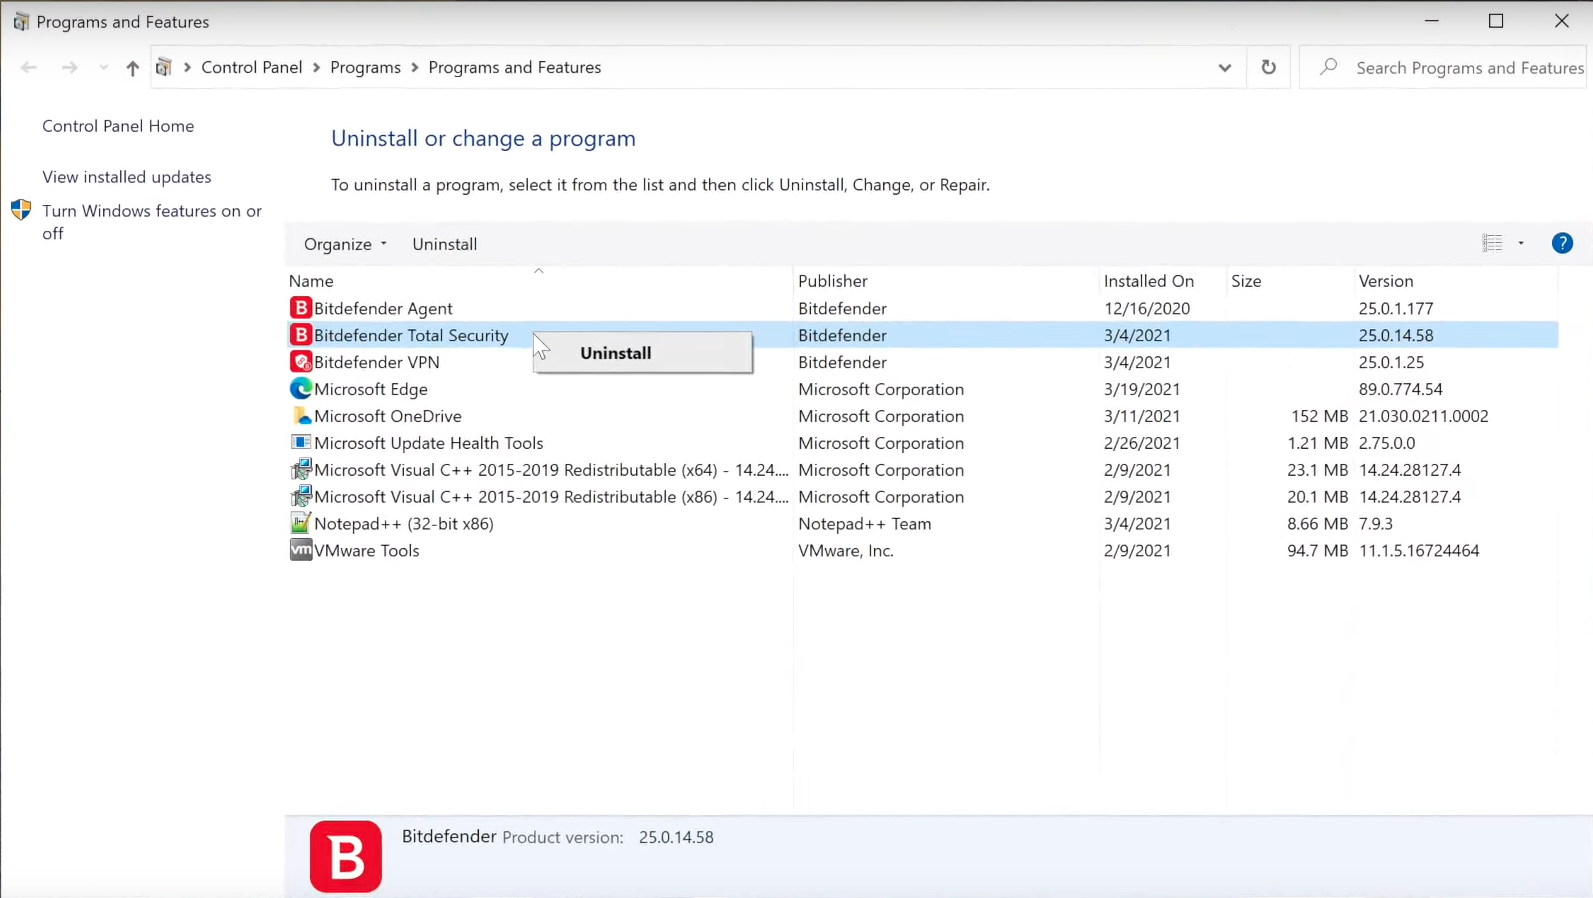
Task: Click the Bitdefender VPN icon
Action: click(300, 362)
